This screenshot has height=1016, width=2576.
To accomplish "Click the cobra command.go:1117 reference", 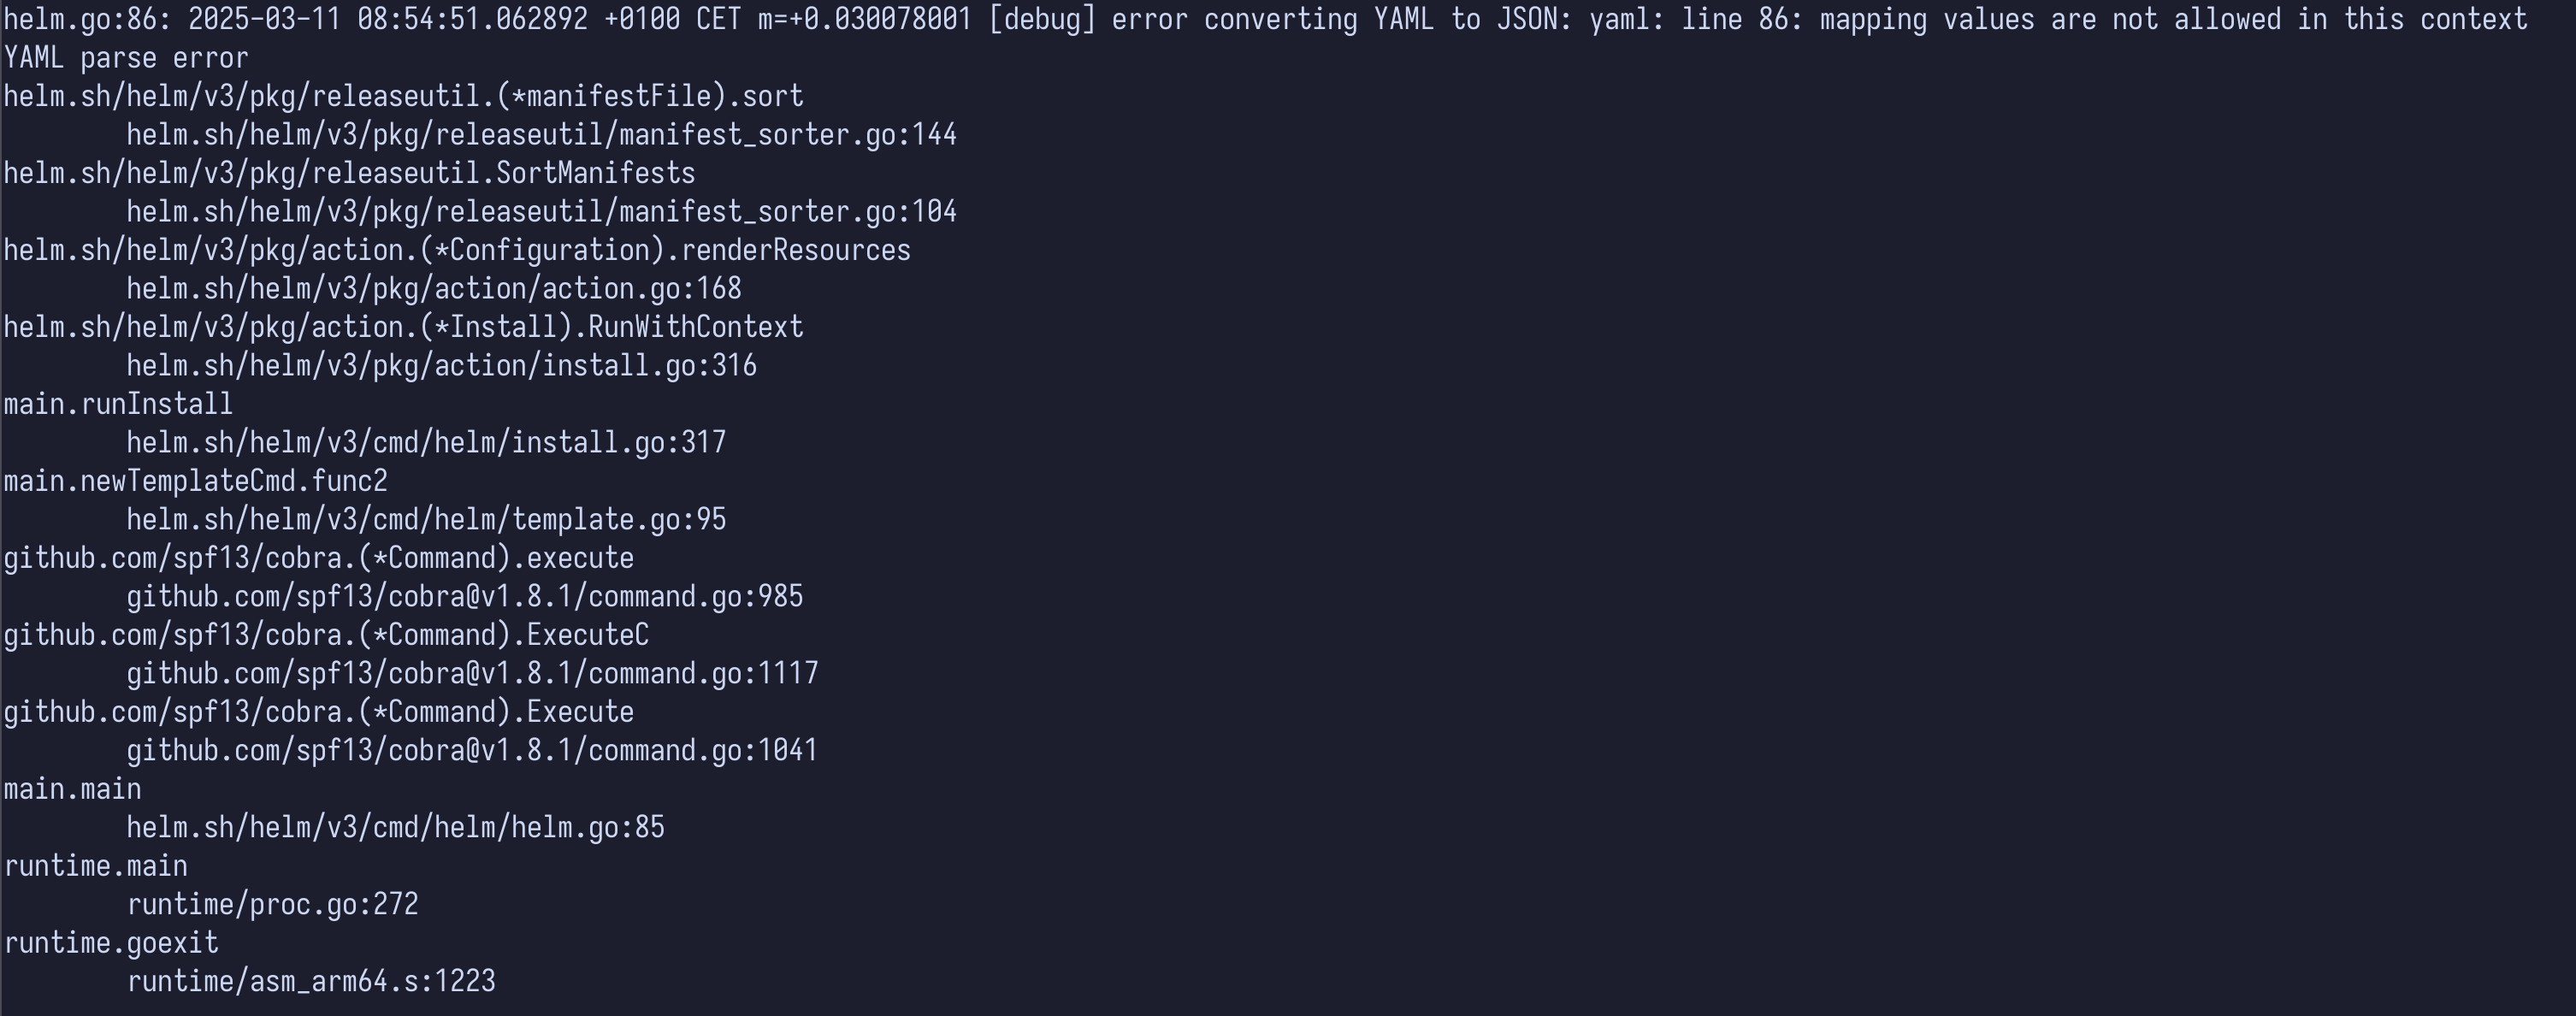I will 472,674.
